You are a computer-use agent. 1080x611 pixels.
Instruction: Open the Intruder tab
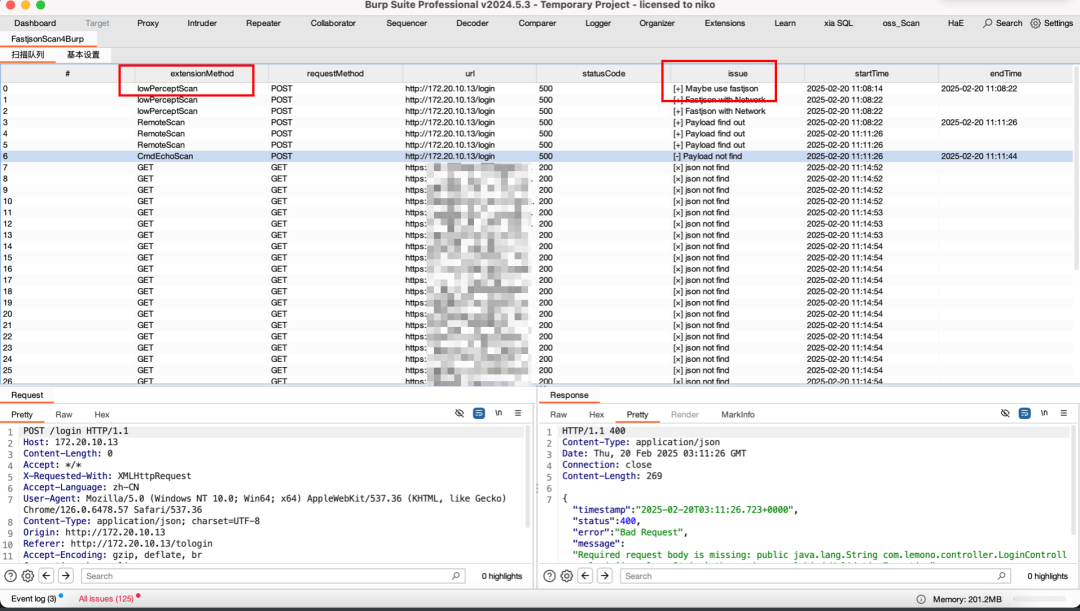pos(202,23)
